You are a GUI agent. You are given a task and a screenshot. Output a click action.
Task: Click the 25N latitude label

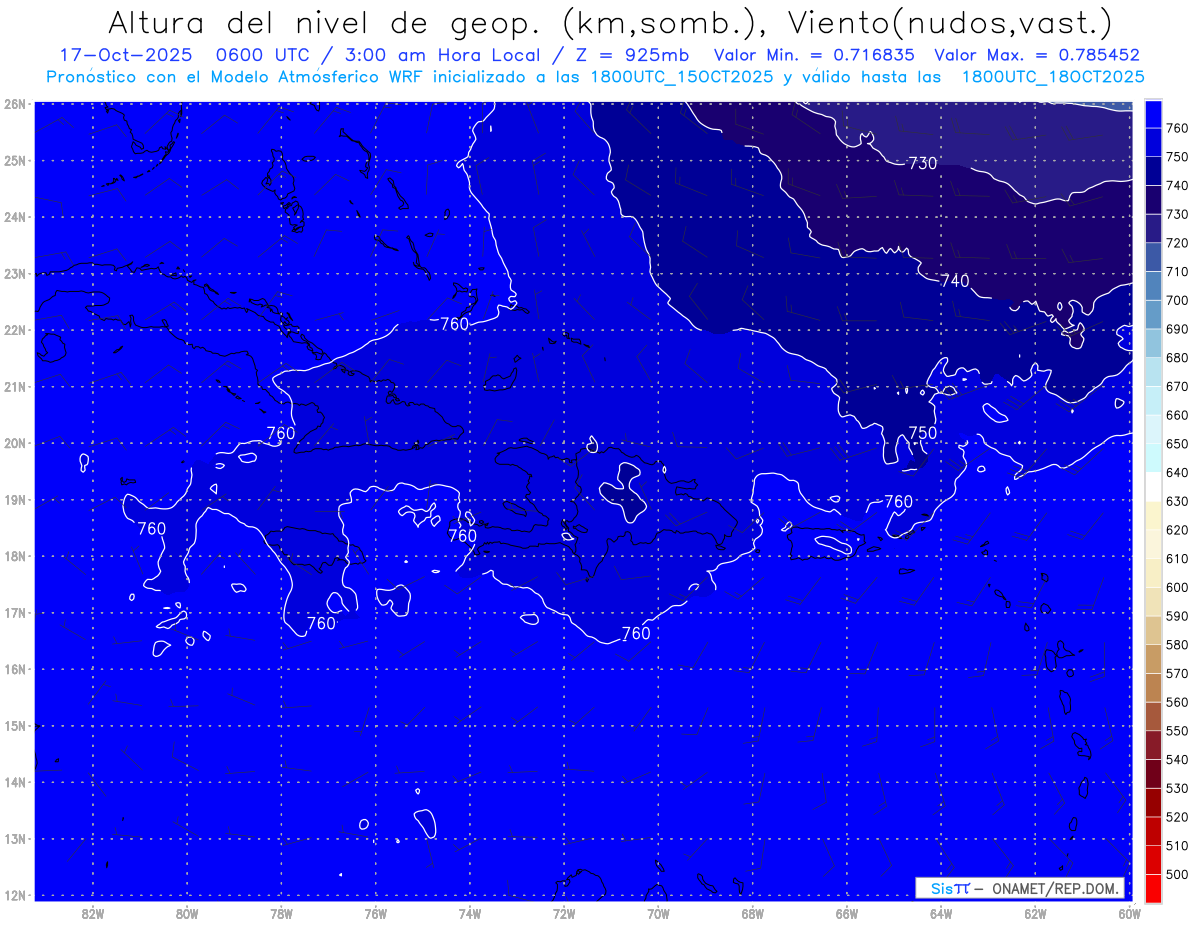[x=15, y=160]
